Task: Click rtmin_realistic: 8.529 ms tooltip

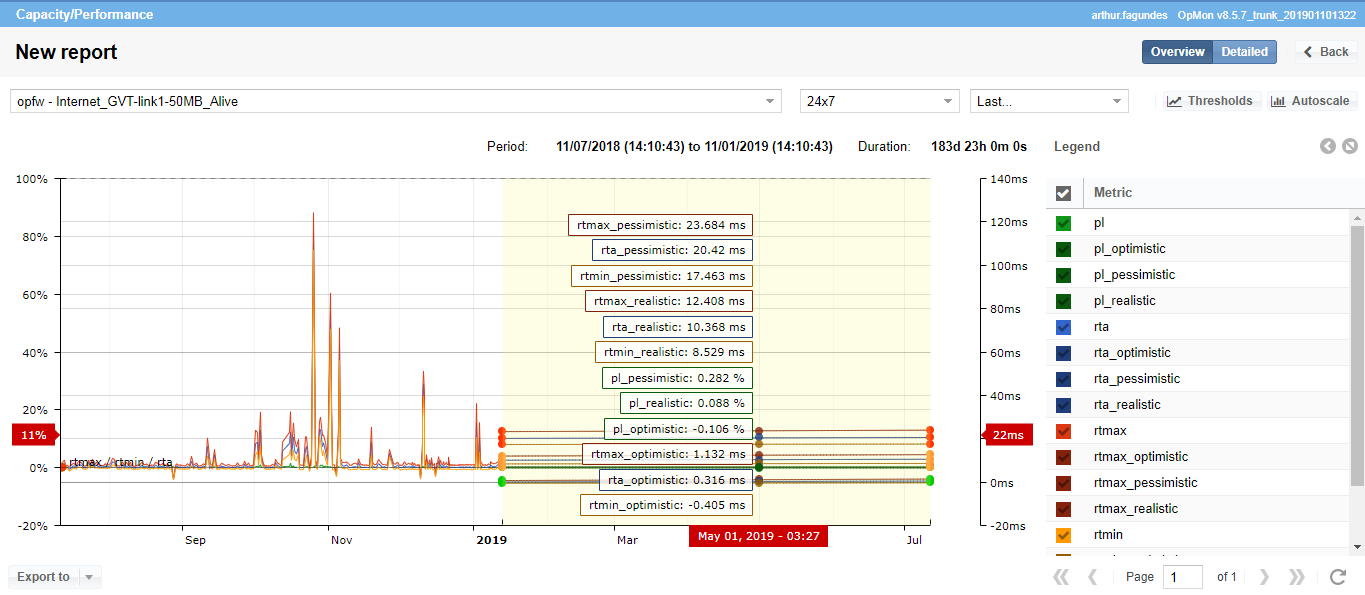Action: (x=674, y=352)
